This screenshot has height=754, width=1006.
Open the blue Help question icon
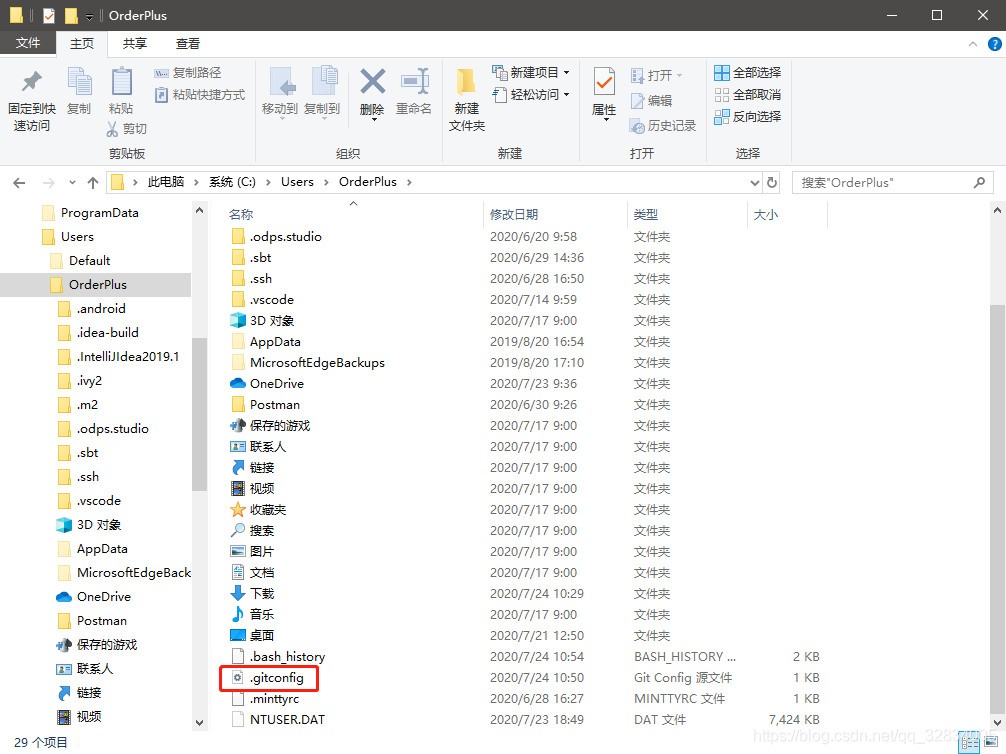tap(994, 44)
